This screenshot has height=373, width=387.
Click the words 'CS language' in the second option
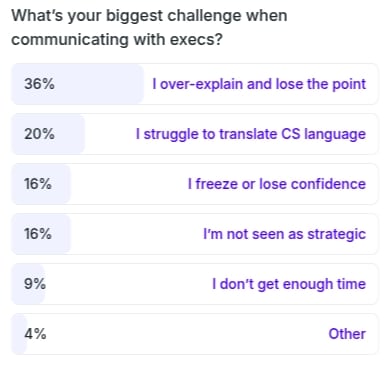(x=324, y=134)
